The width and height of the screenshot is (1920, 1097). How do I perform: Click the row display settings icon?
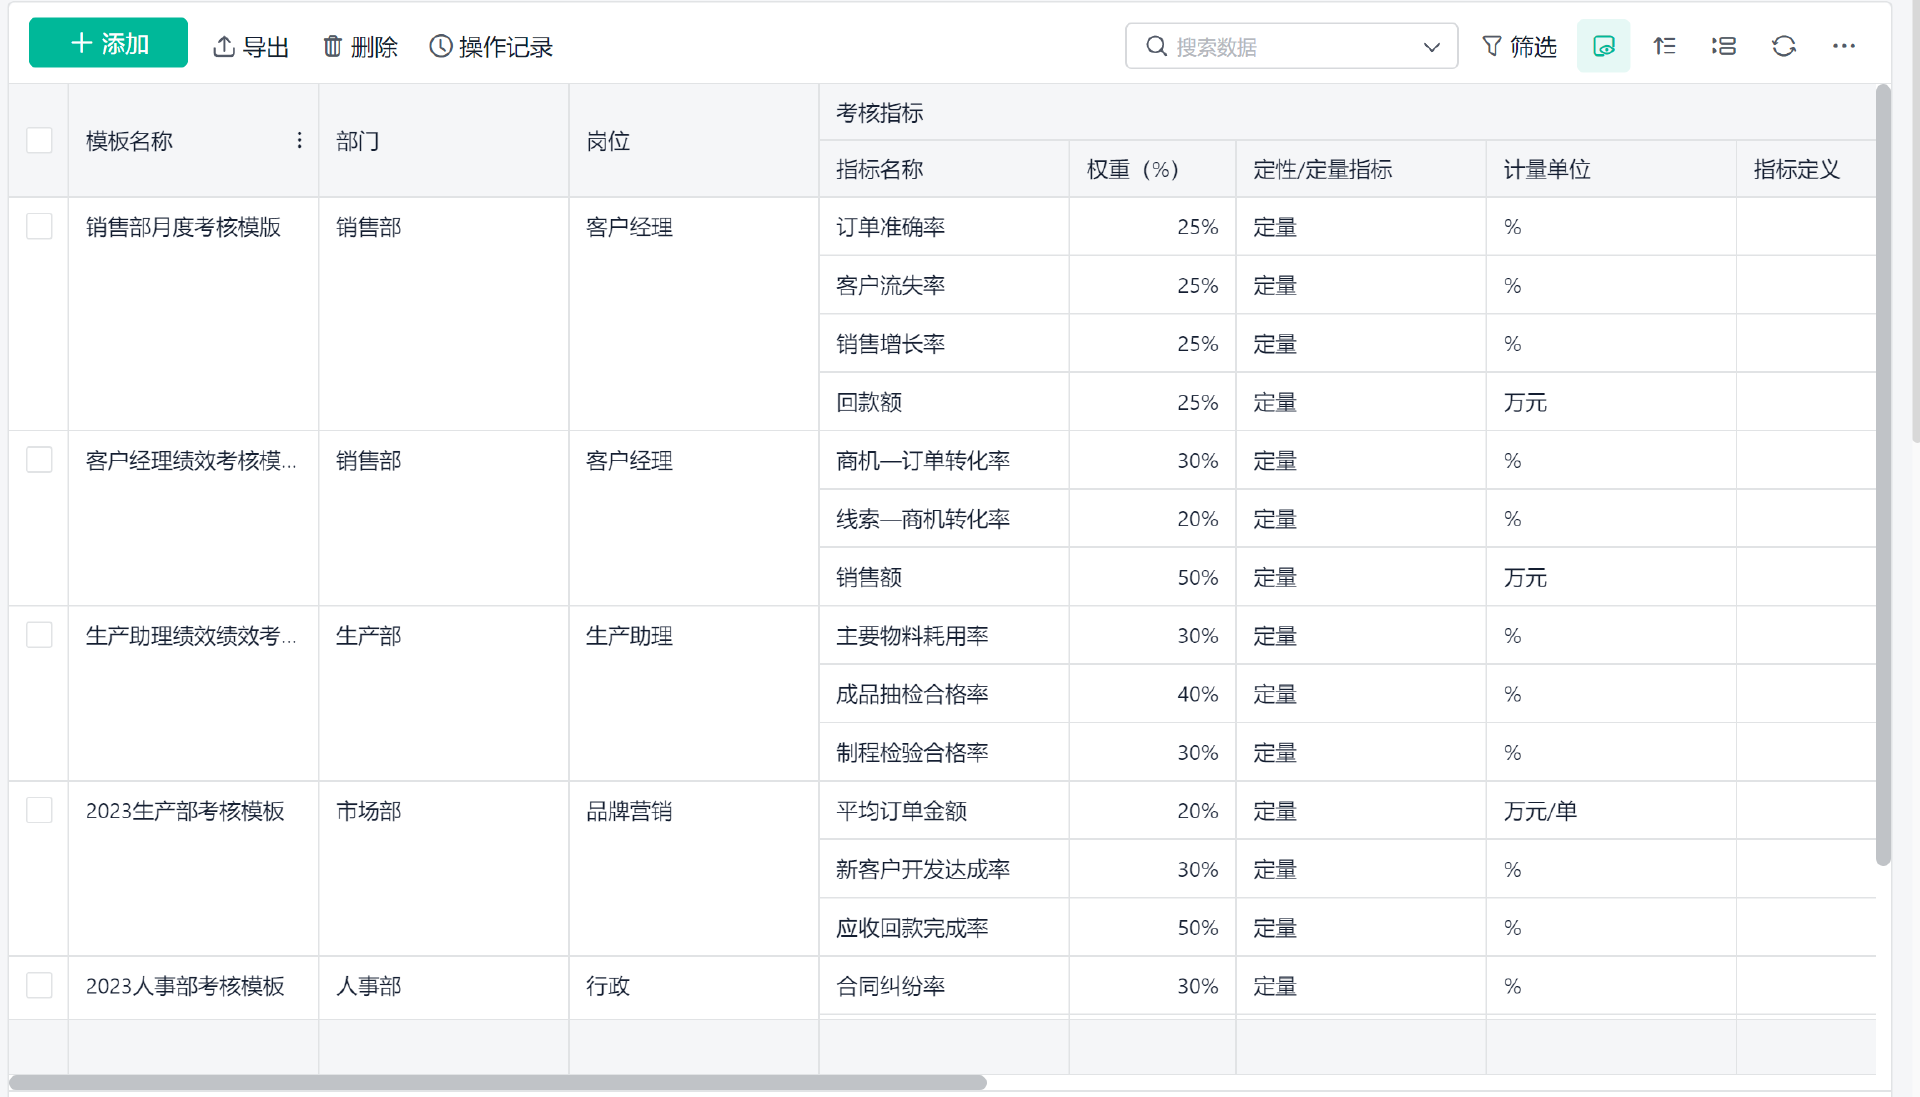click(1723, 46)
